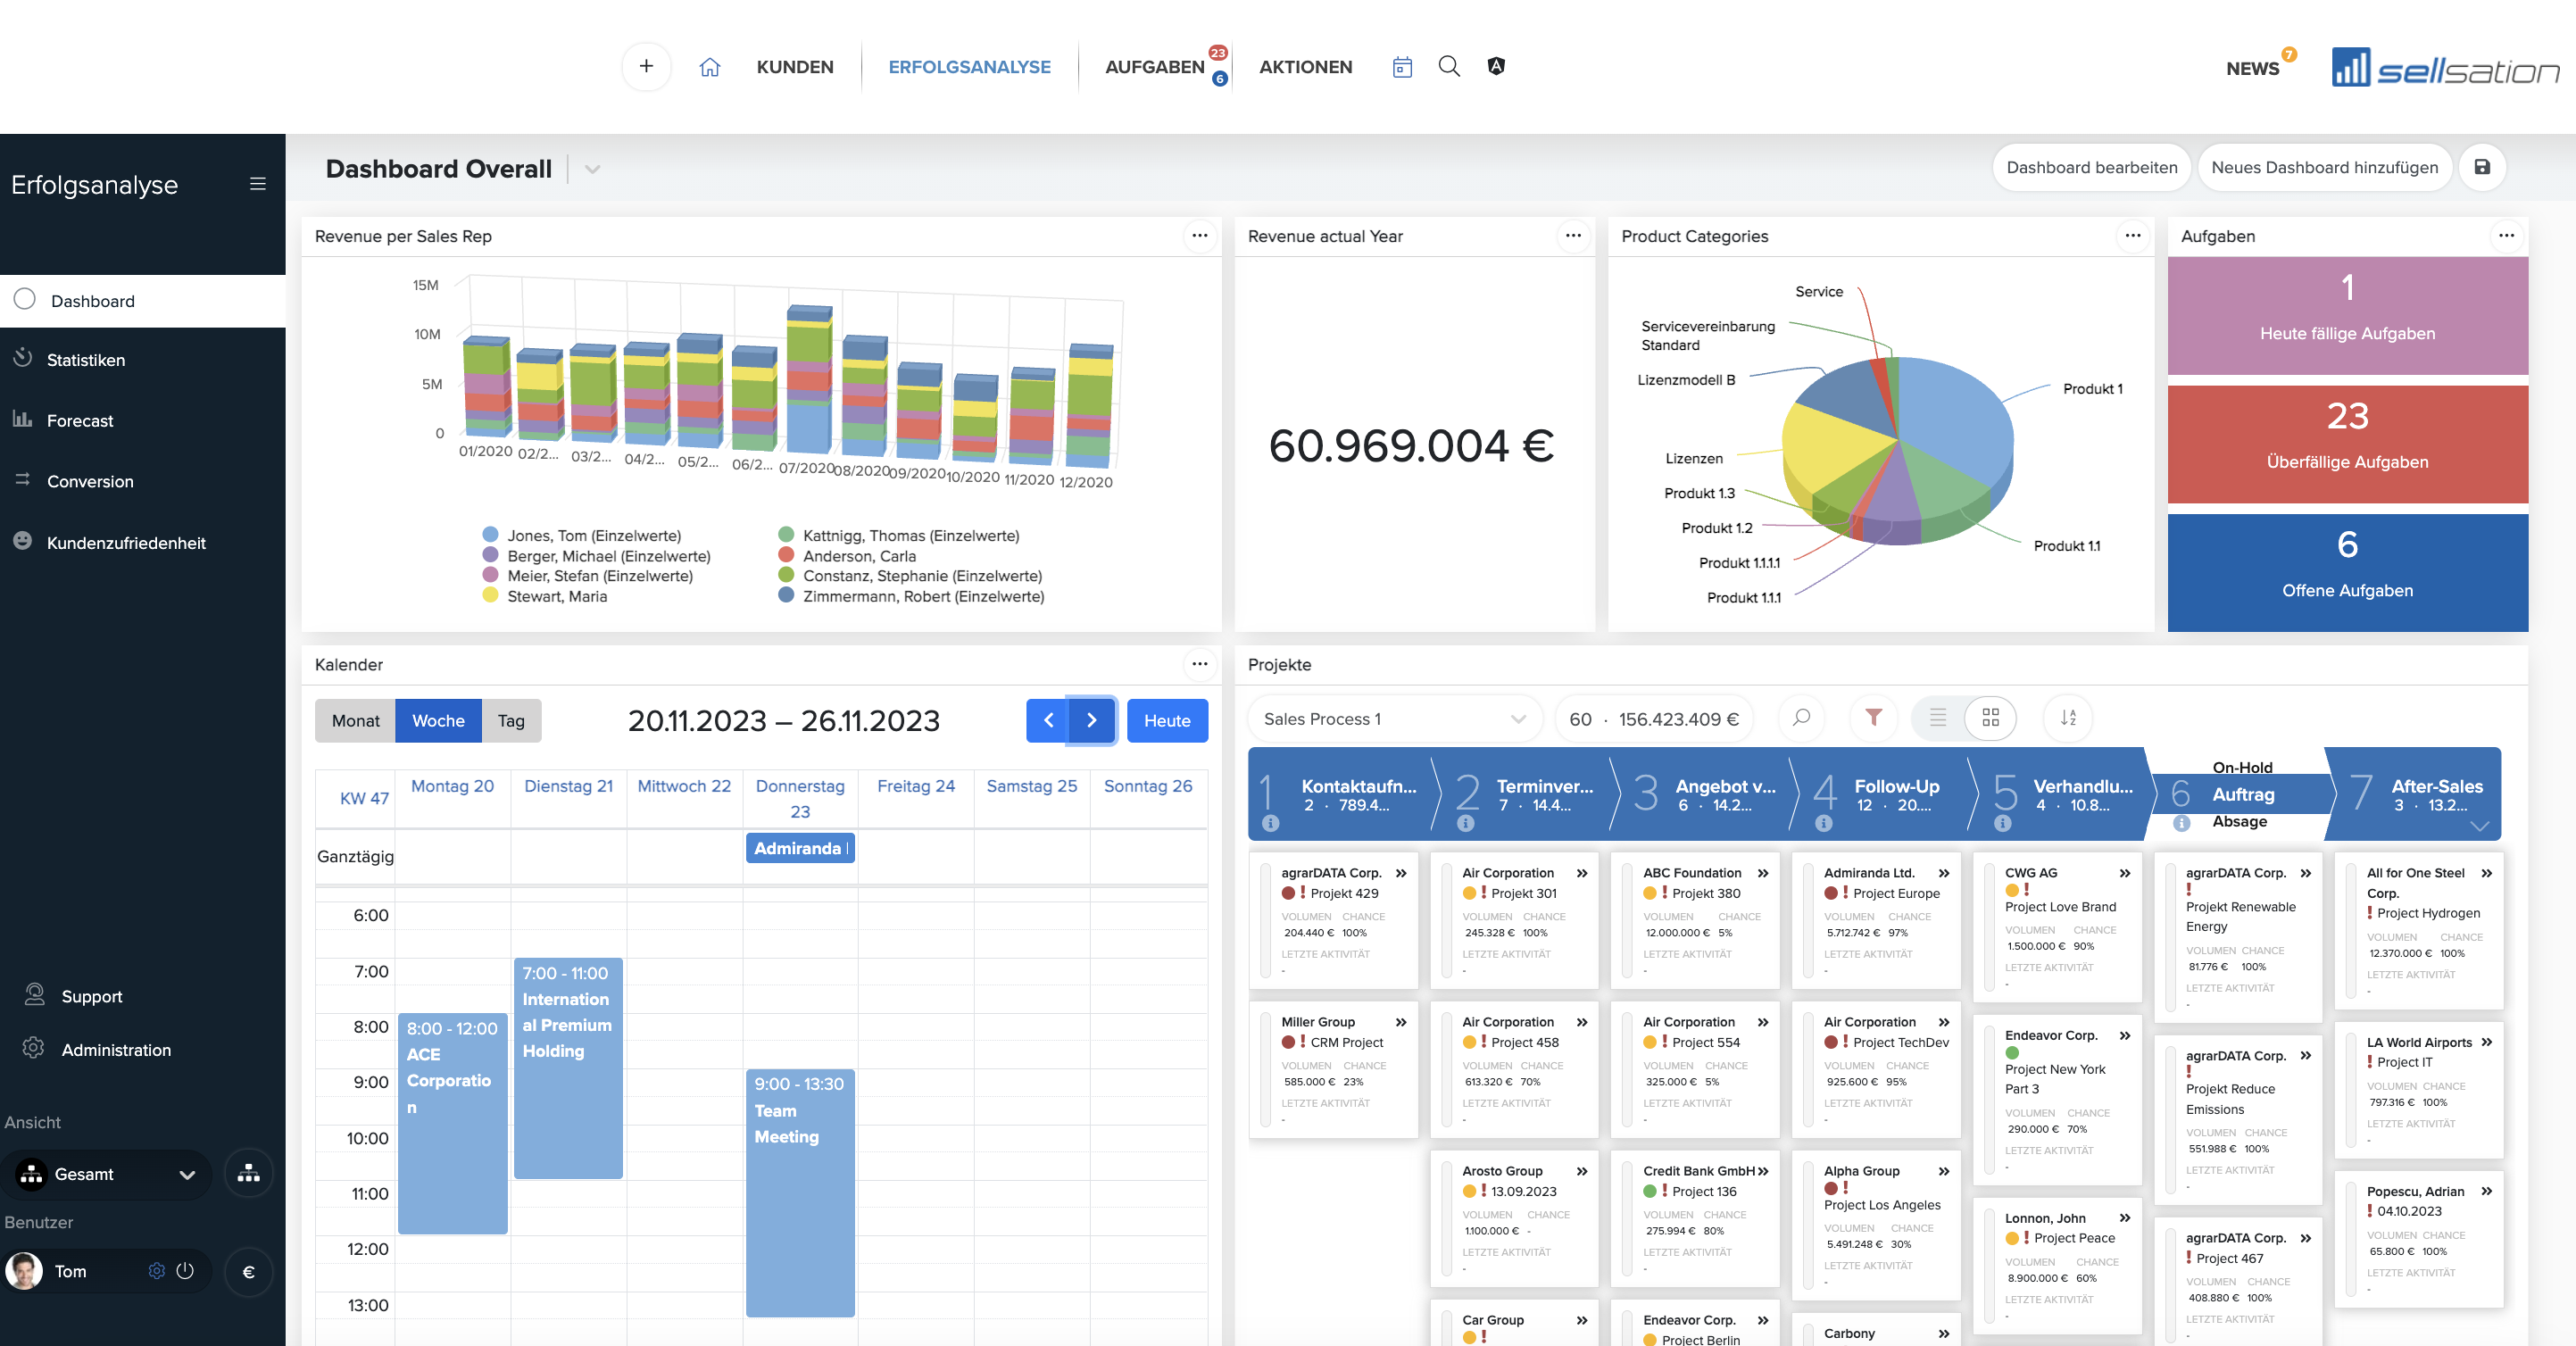Open Revenue actual Year widget options
Viewport: 2576px width, 1346px height.
[x=1573, y=236]
